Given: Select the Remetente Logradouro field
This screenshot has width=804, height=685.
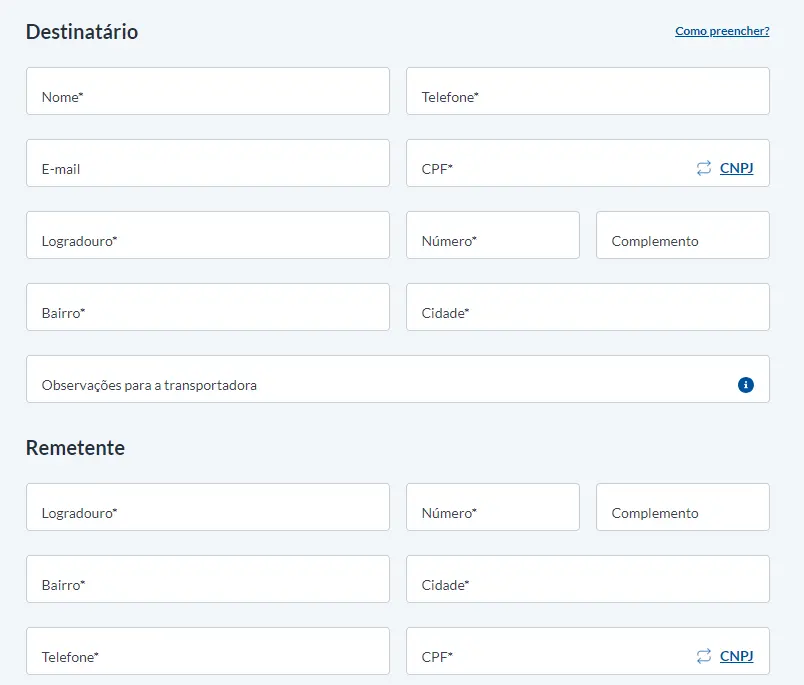Looking at the screenshot, I should pyautogui.click(x=208, y=507).
